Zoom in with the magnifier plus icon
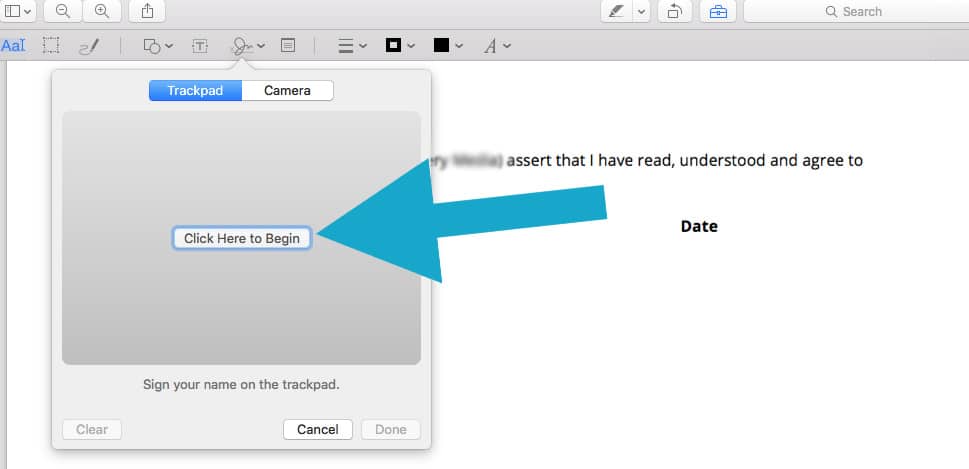969x469 pixels. (x=102, y=11)
